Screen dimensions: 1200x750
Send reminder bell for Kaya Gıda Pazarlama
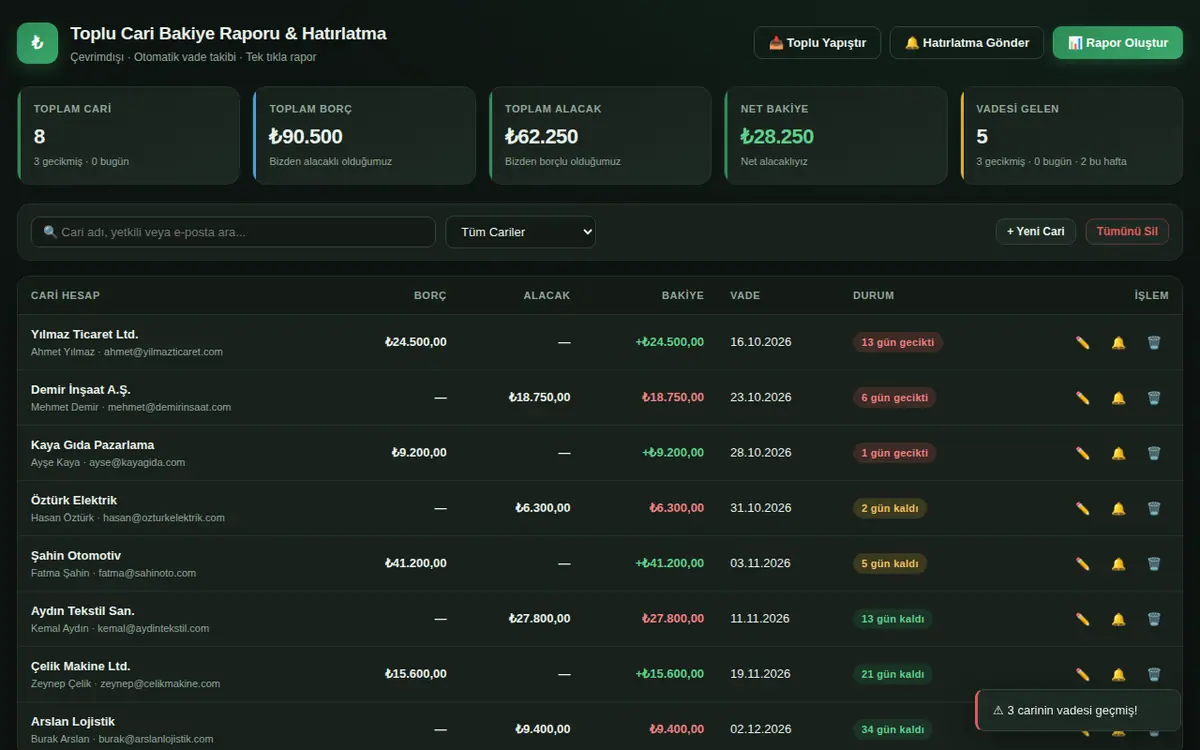1118,453
